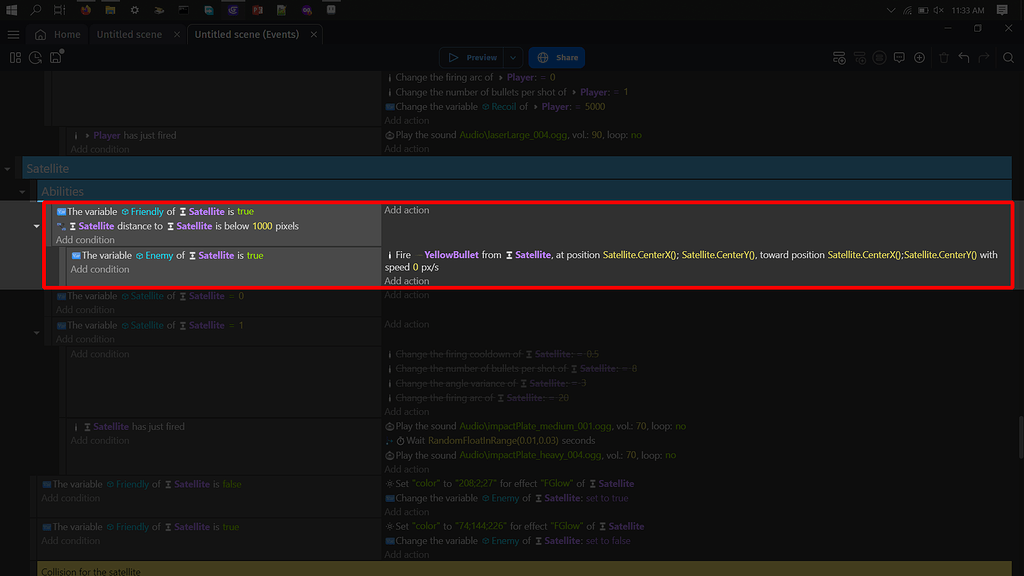1024x576 pixels.
Task: Add a new event using the toolbar icon
Action: click(839, 57)
